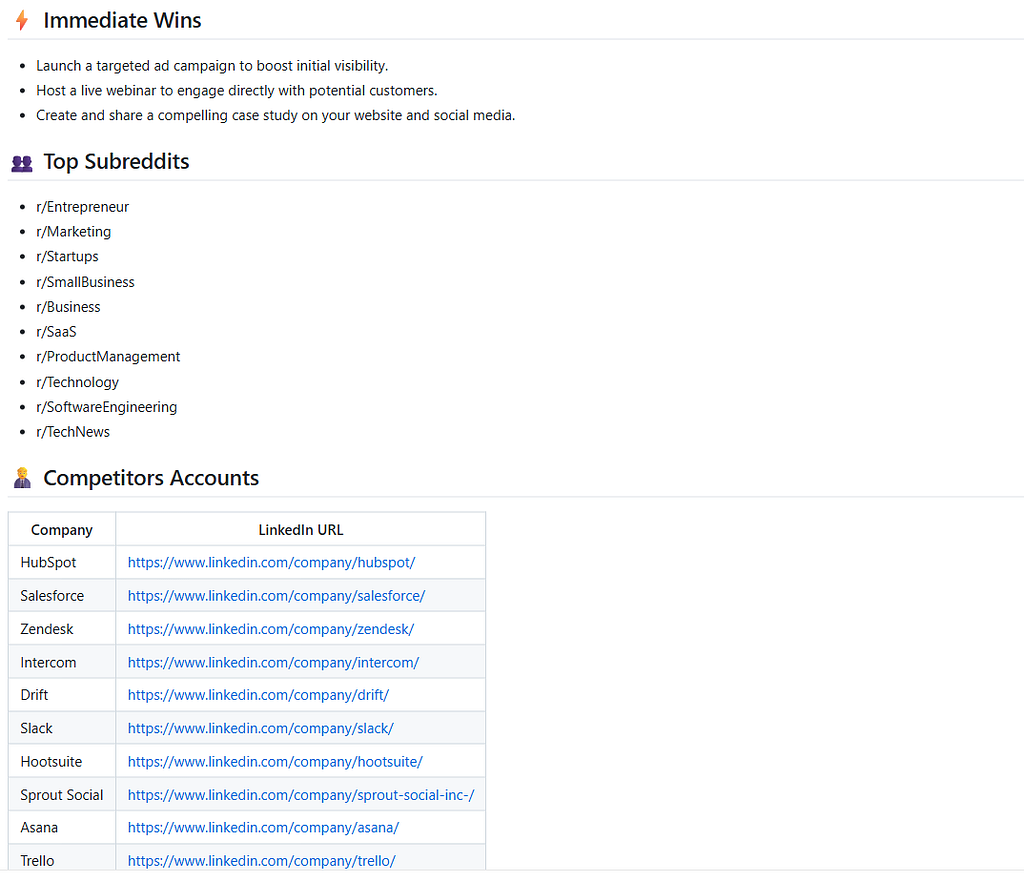
Task: Visit the Intercom LinkedIn page link
Action: 273,663
